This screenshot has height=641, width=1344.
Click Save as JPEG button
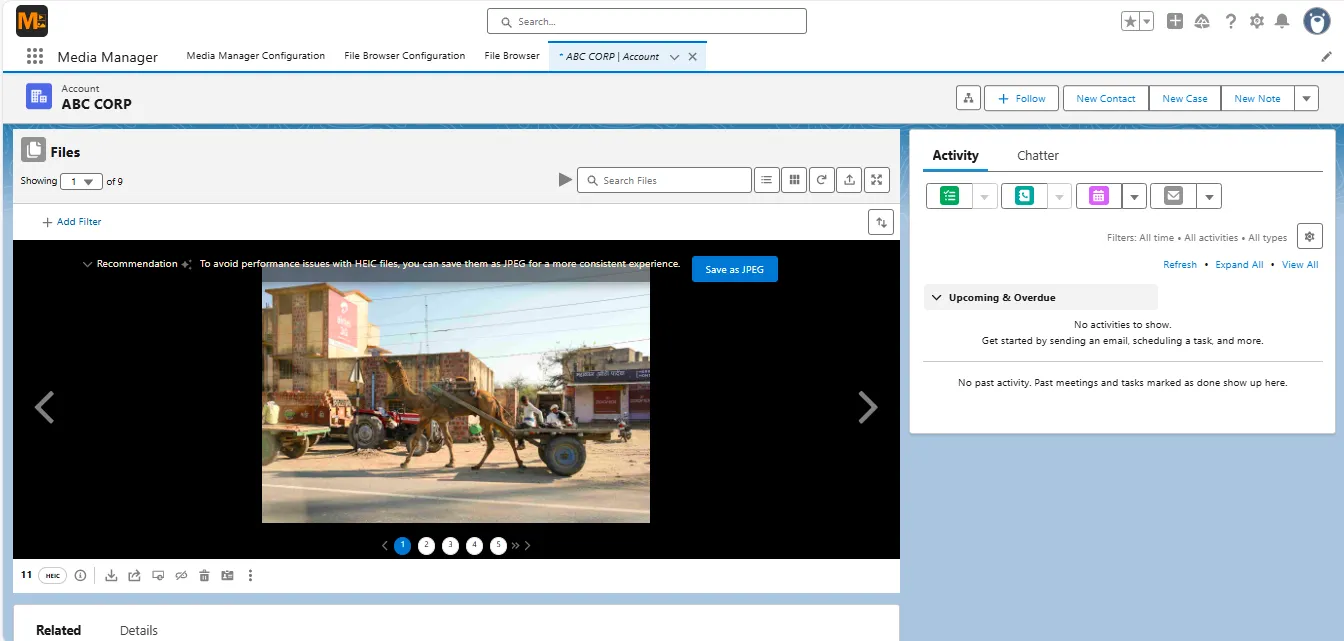735,269
